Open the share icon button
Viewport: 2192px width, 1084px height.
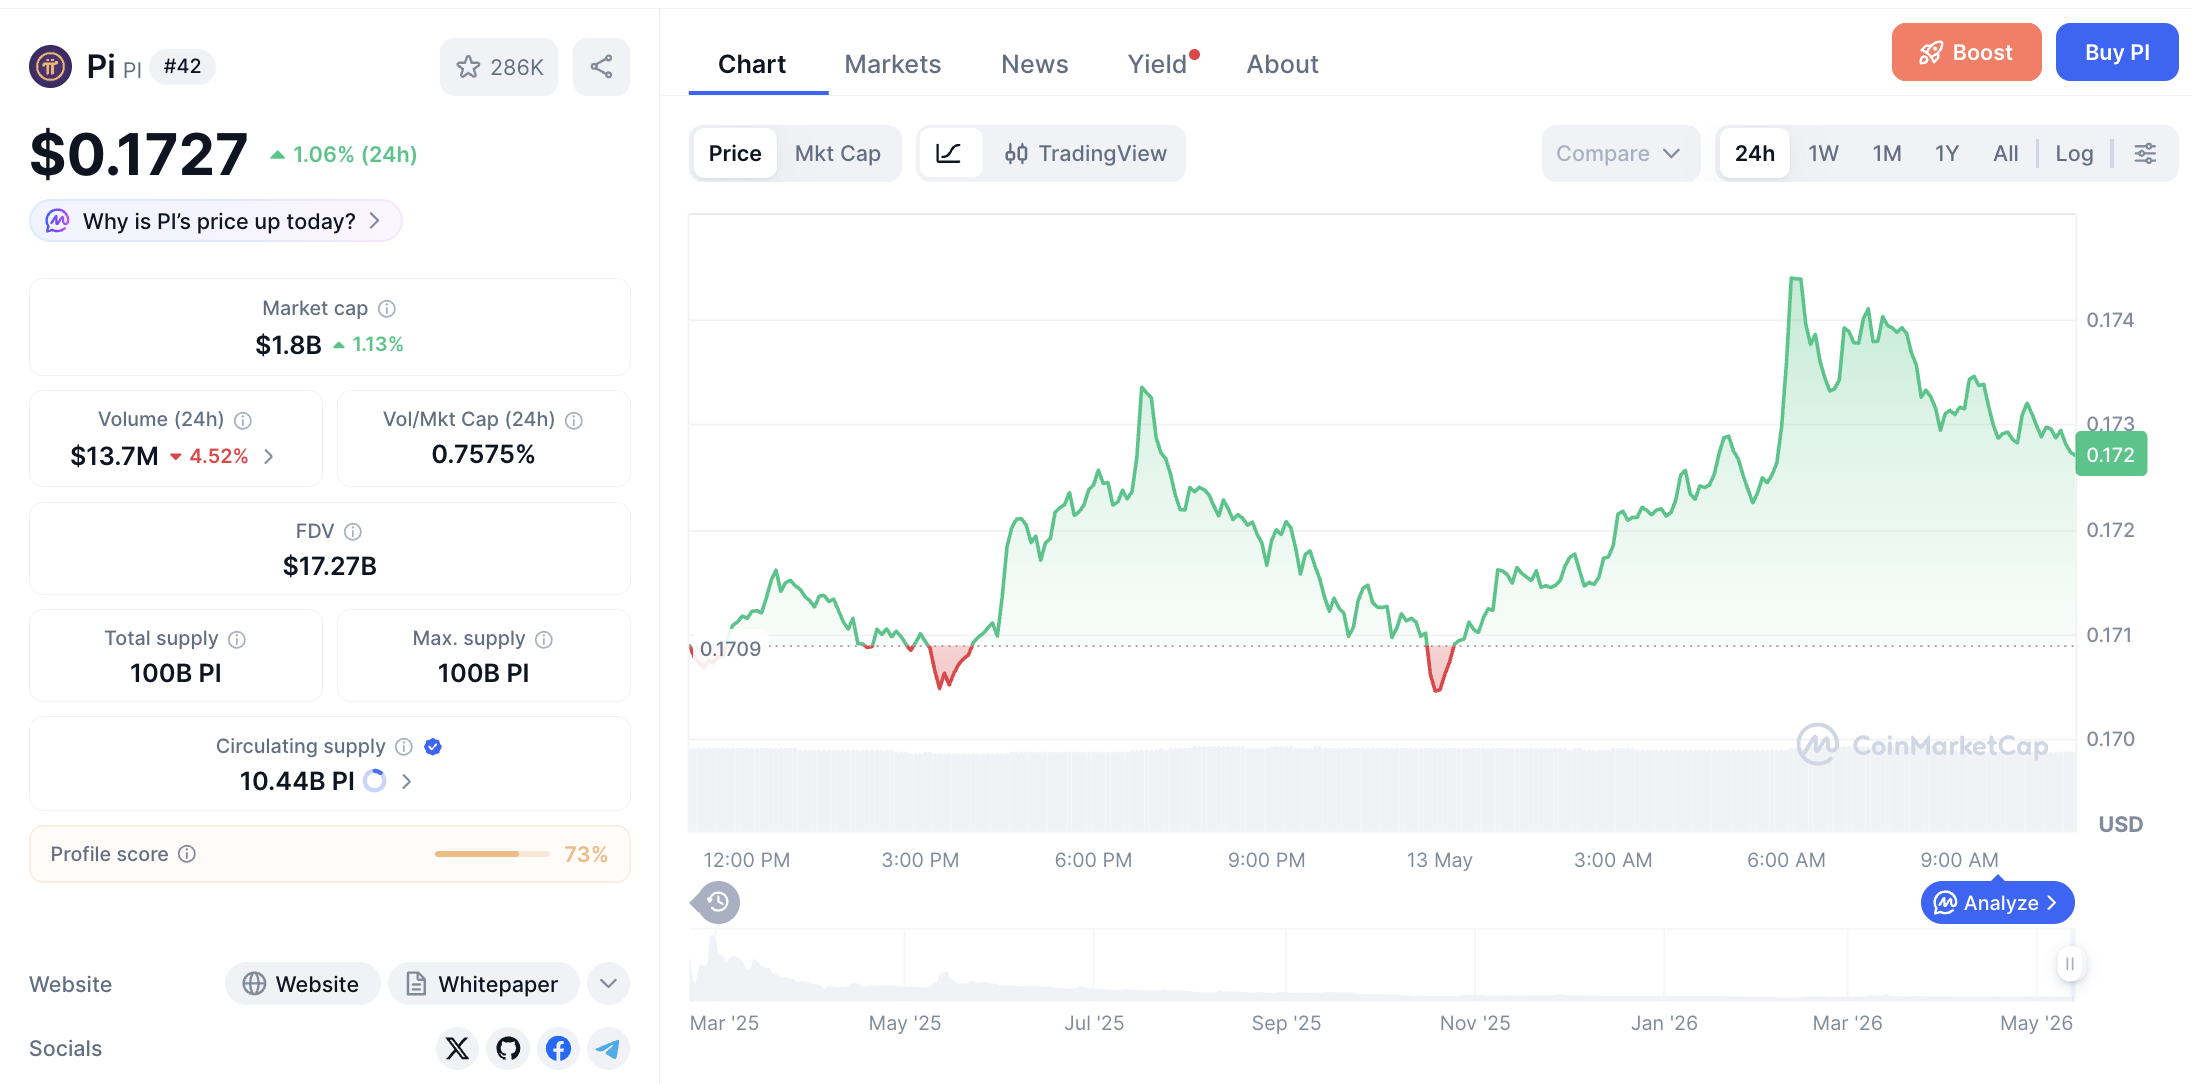coord(601,67)
